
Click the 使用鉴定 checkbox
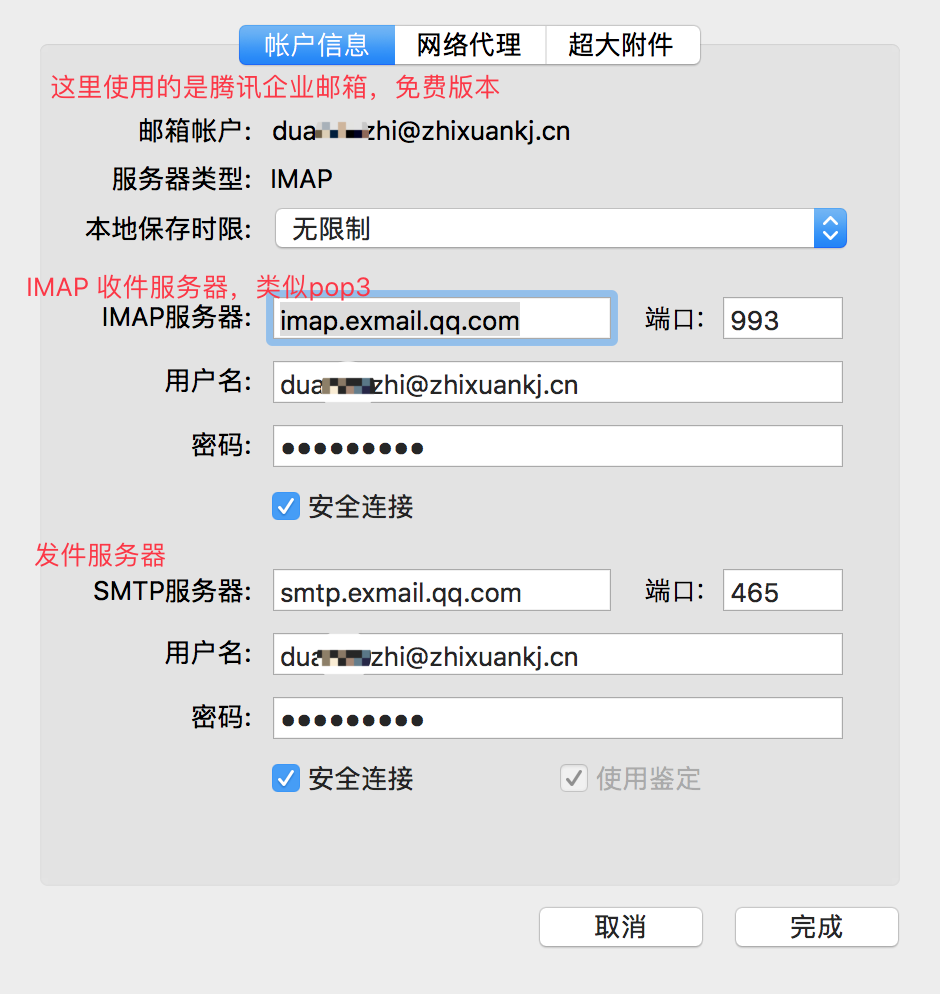pos(573,779)
